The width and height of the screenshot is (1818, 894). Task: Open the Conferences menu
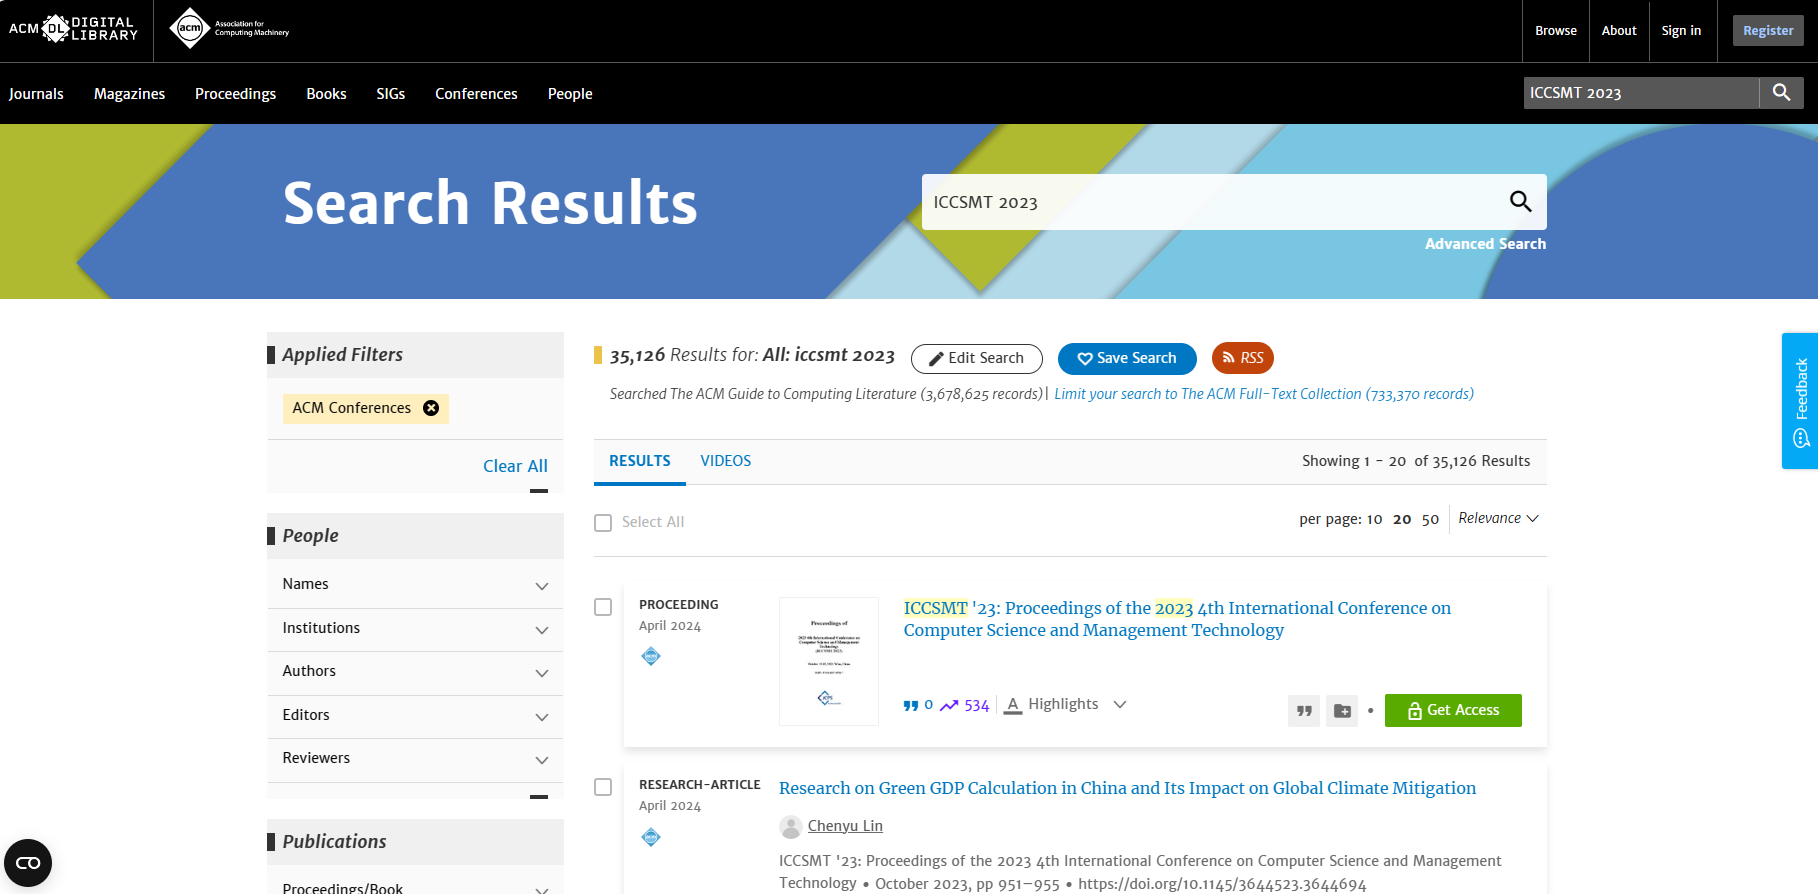pos(476,94)
